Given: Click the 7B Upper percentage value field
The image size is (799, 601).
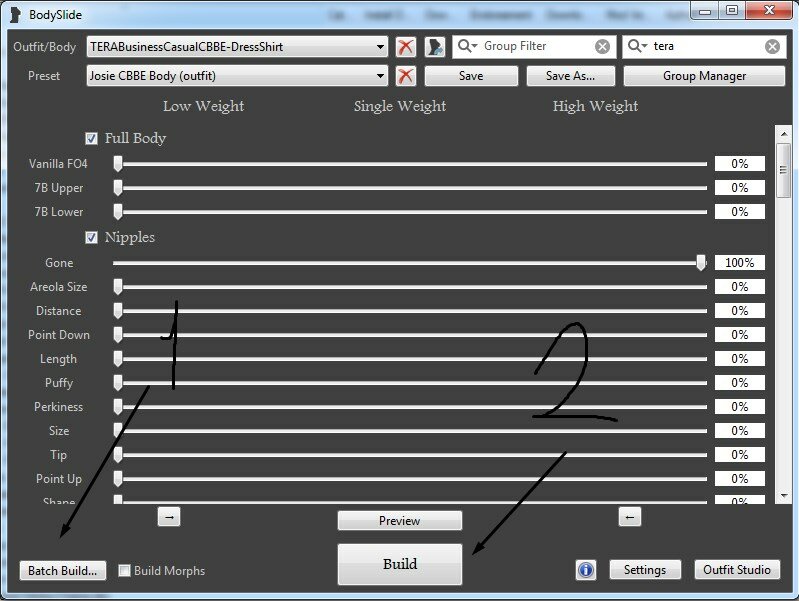Looking at the screenshot, I should (x=740, y=188).
